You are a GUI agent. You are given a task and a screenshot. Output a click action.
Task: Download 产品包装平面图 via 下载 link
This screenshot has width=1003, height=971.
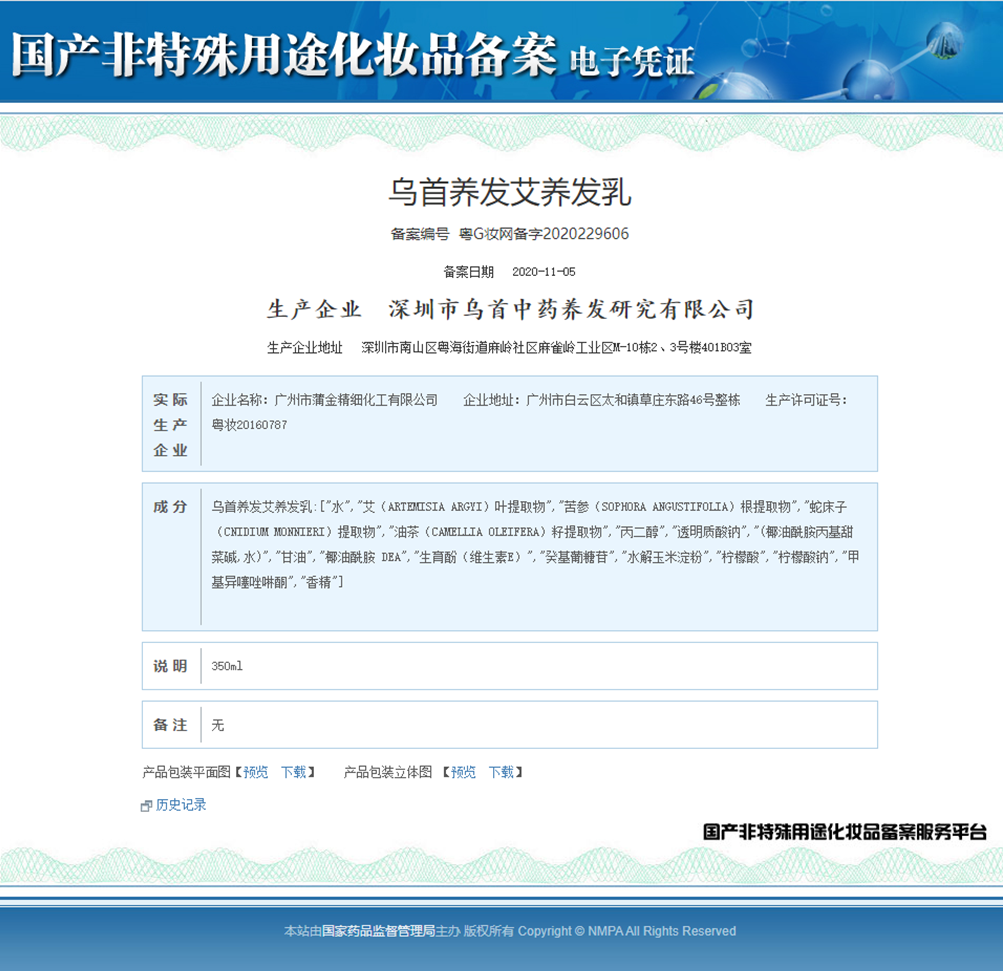coord(294,772)
